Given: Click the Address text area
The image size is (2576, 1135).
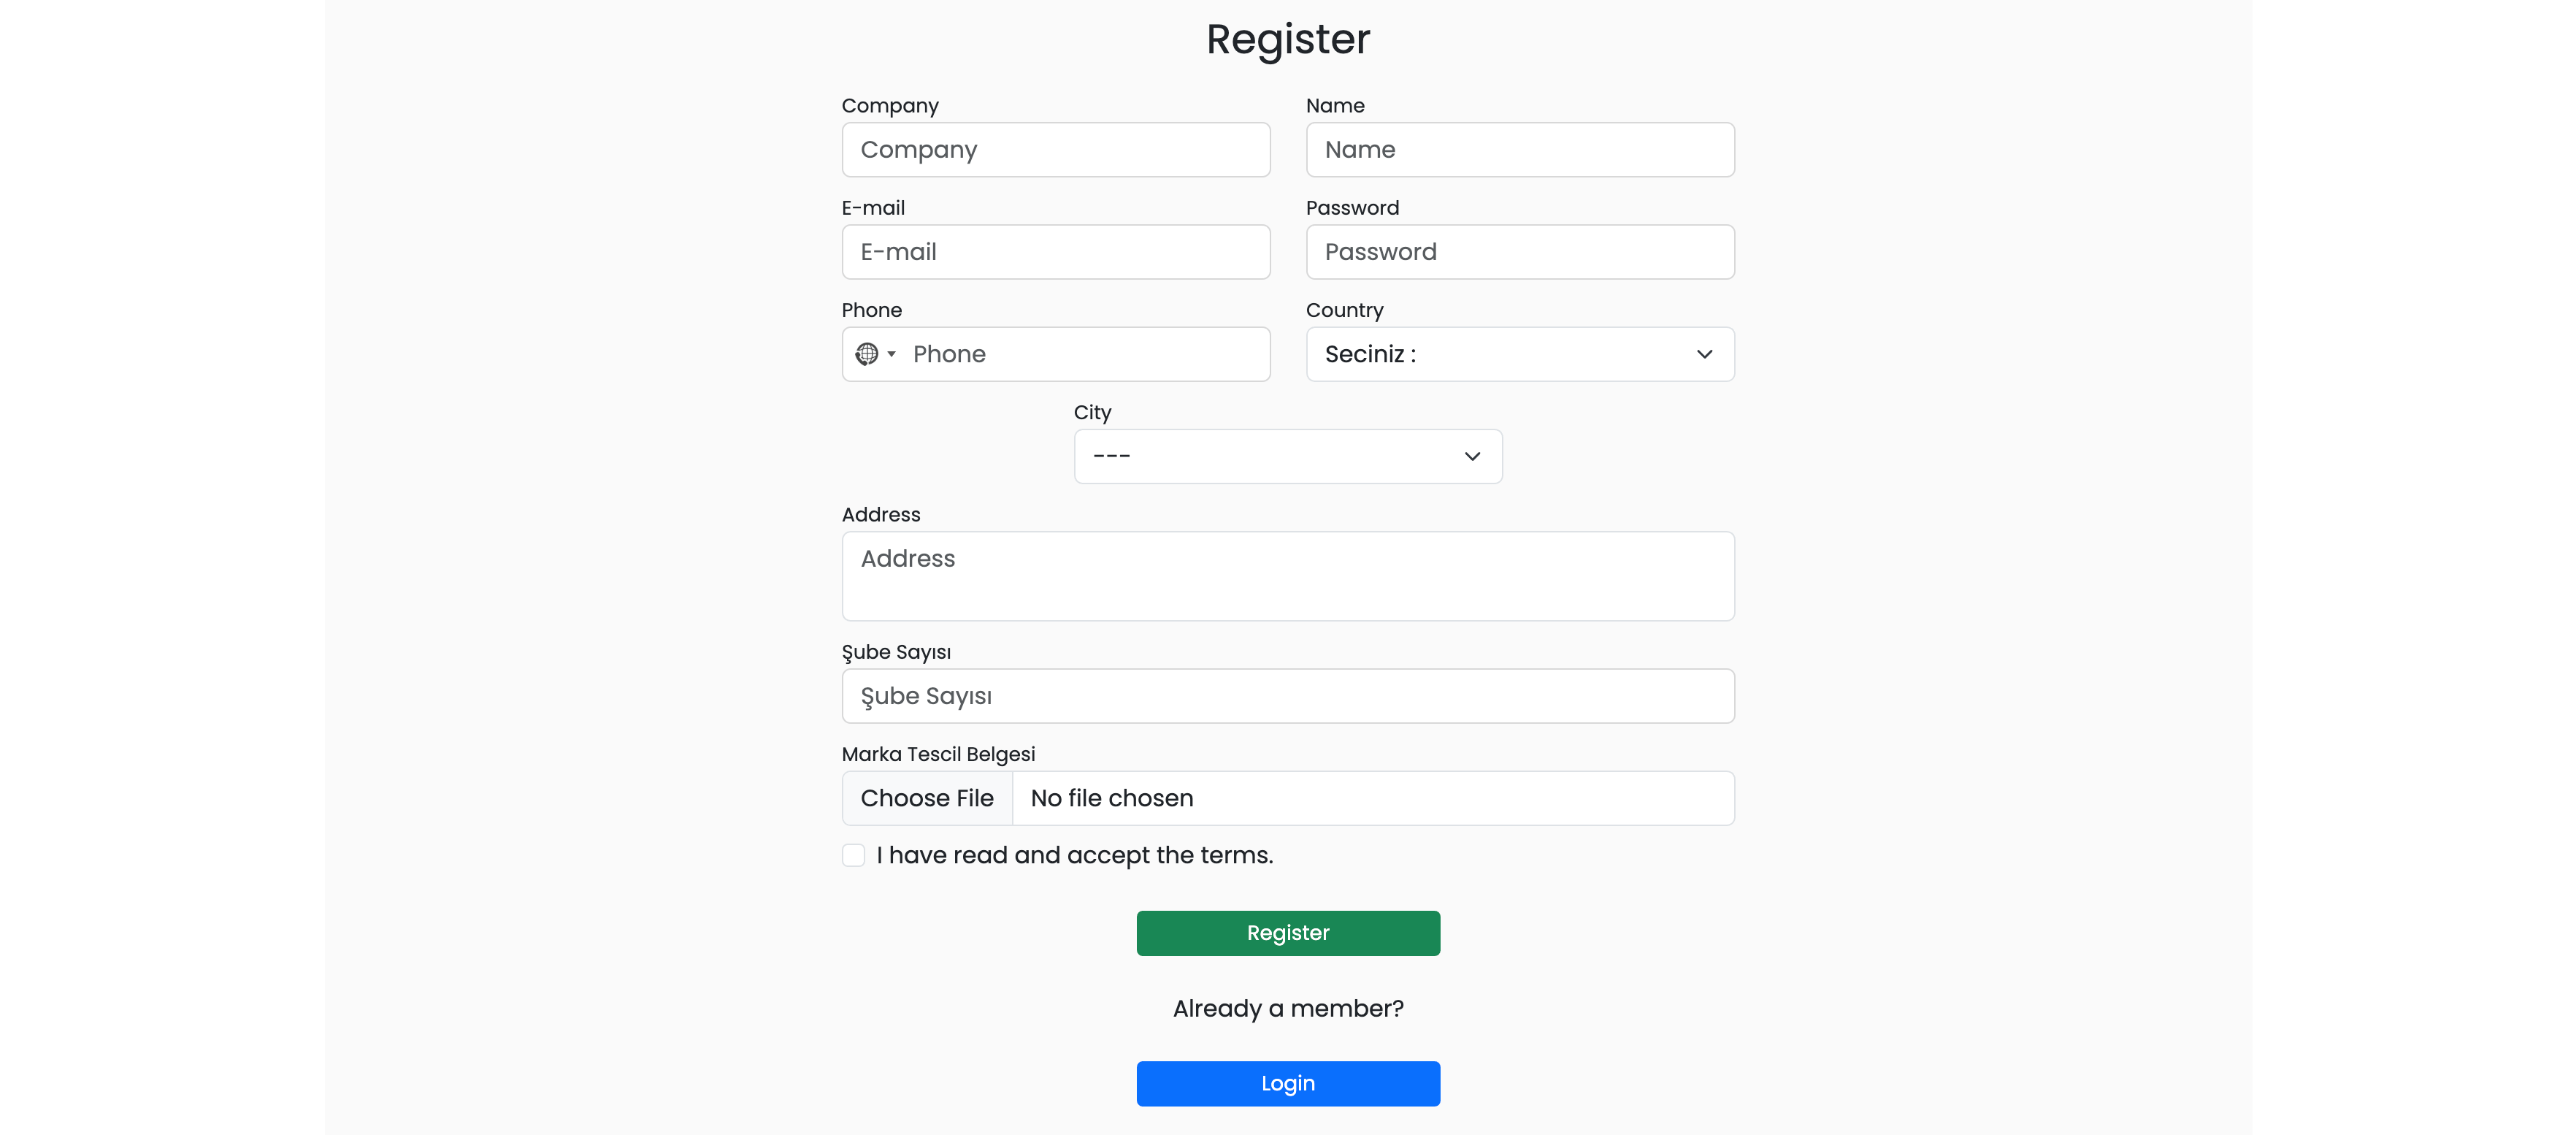Looking at the screenshot, I should pyautogui.click(x=1287, y=576).
